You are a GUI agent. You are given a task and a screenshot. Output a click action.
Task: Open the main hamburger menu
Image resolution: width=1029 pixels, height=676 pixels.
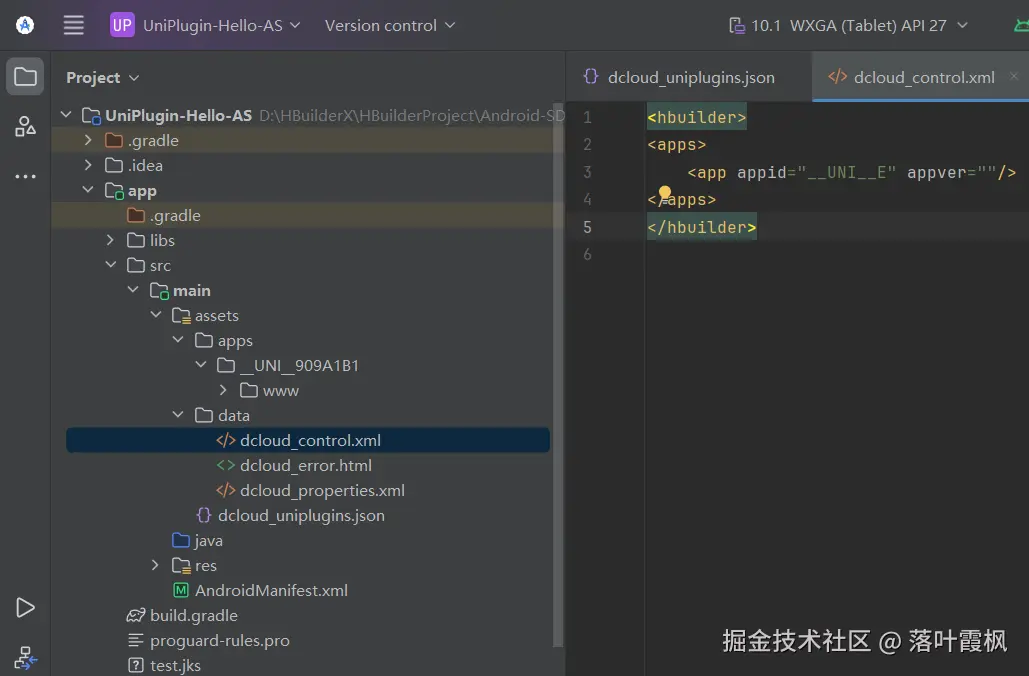click(x=73, y=25)
